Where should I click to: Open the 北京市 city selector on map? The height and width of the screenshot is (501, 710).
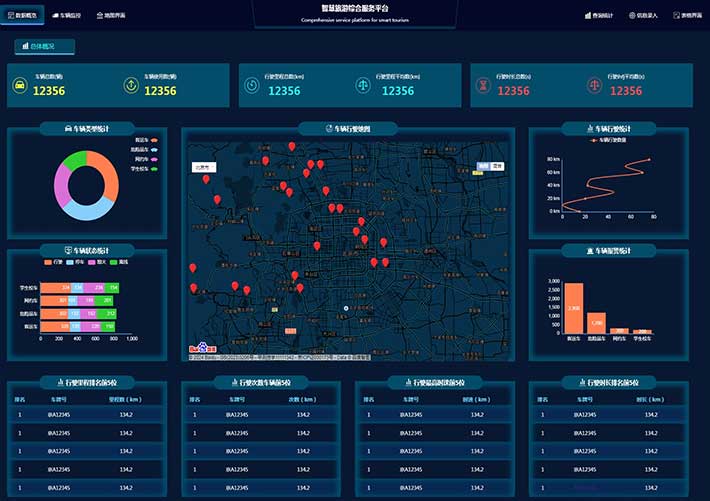click(203, 167)
